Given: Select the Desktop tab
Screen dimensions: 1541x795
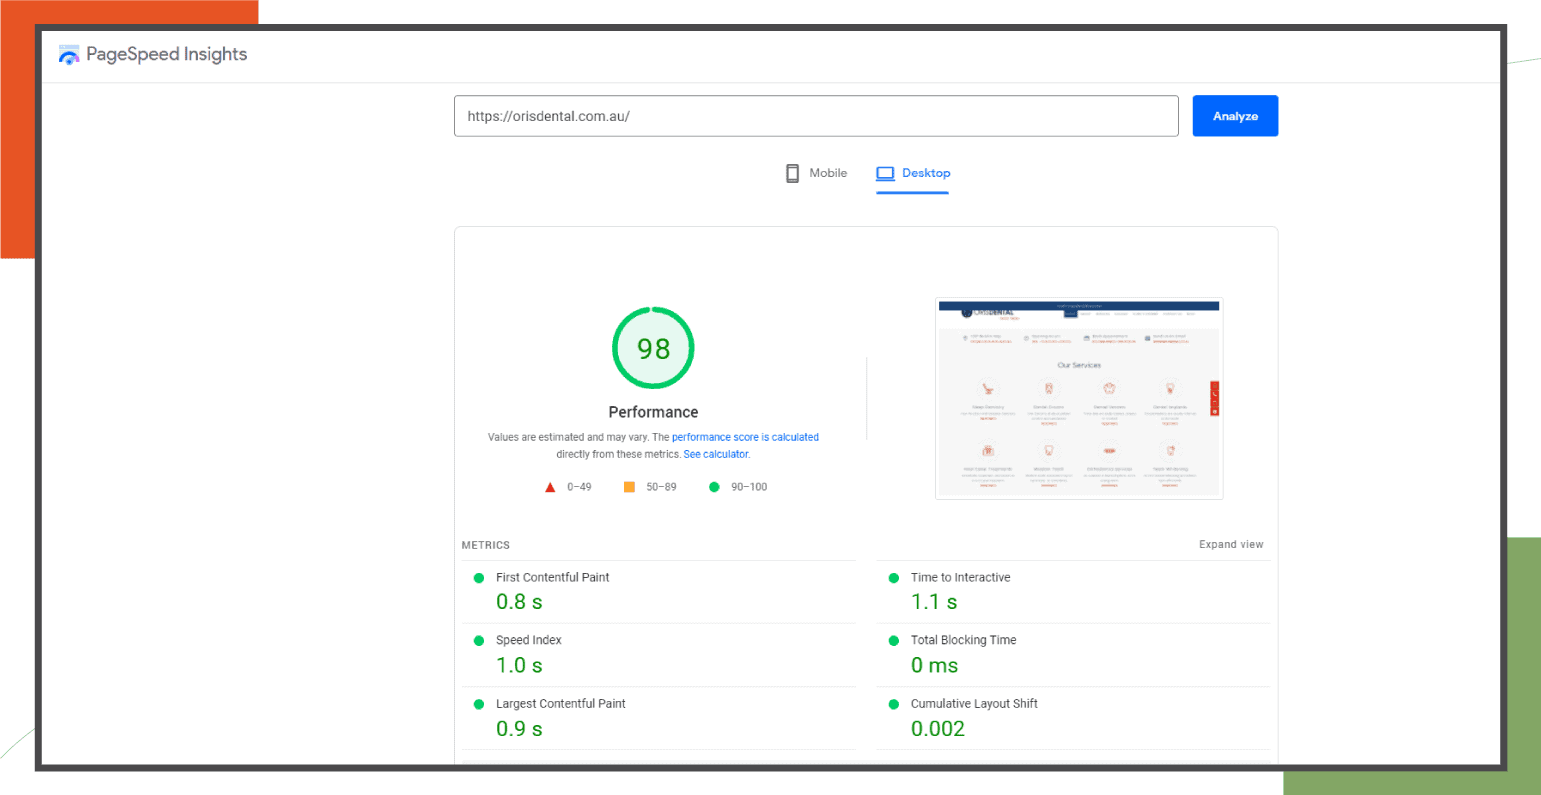Looking at the screenshot, I should (913, 173).
